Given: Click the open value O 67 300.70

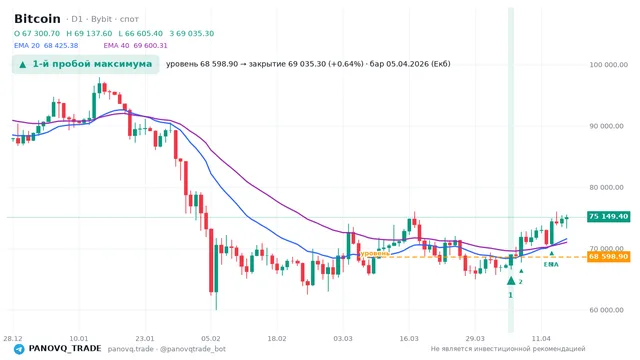Looking at the screenshot, I should click(37, 33).
